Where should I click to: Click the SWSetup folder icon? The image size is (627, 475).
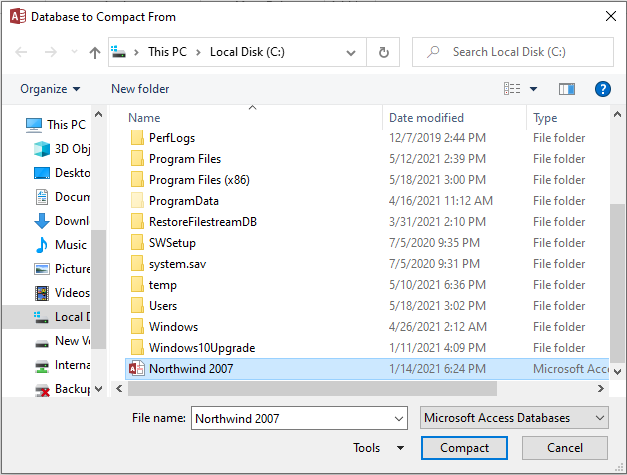pos(137,243)
